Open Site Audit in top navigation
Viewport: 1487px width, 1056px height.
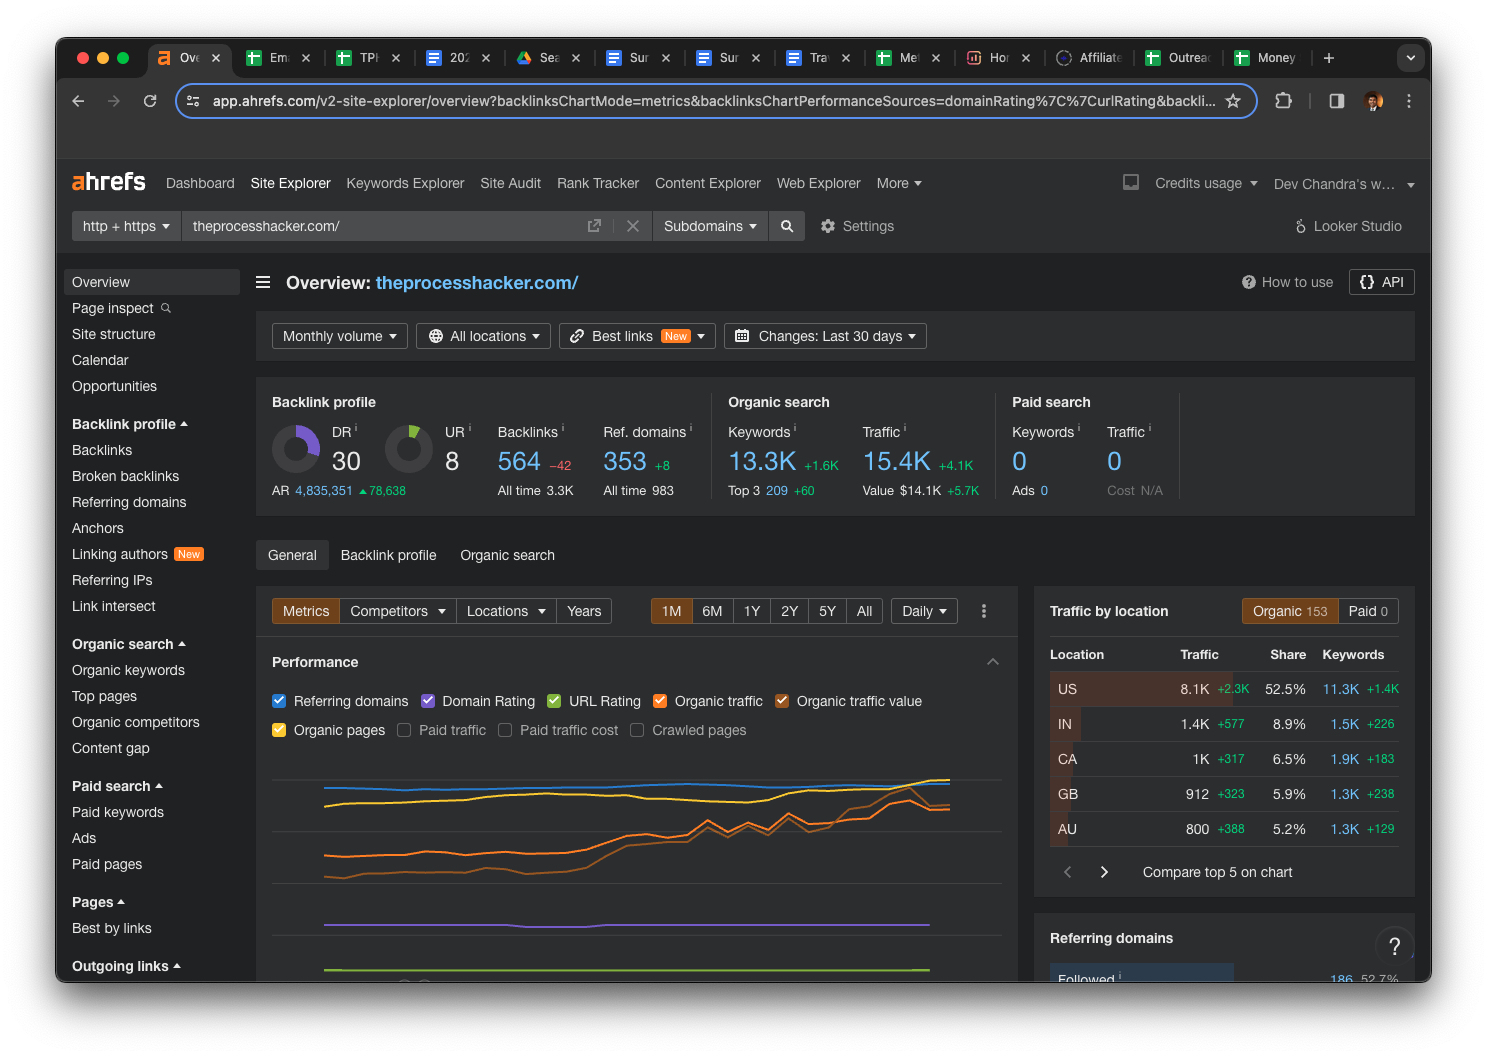point(510,183)
